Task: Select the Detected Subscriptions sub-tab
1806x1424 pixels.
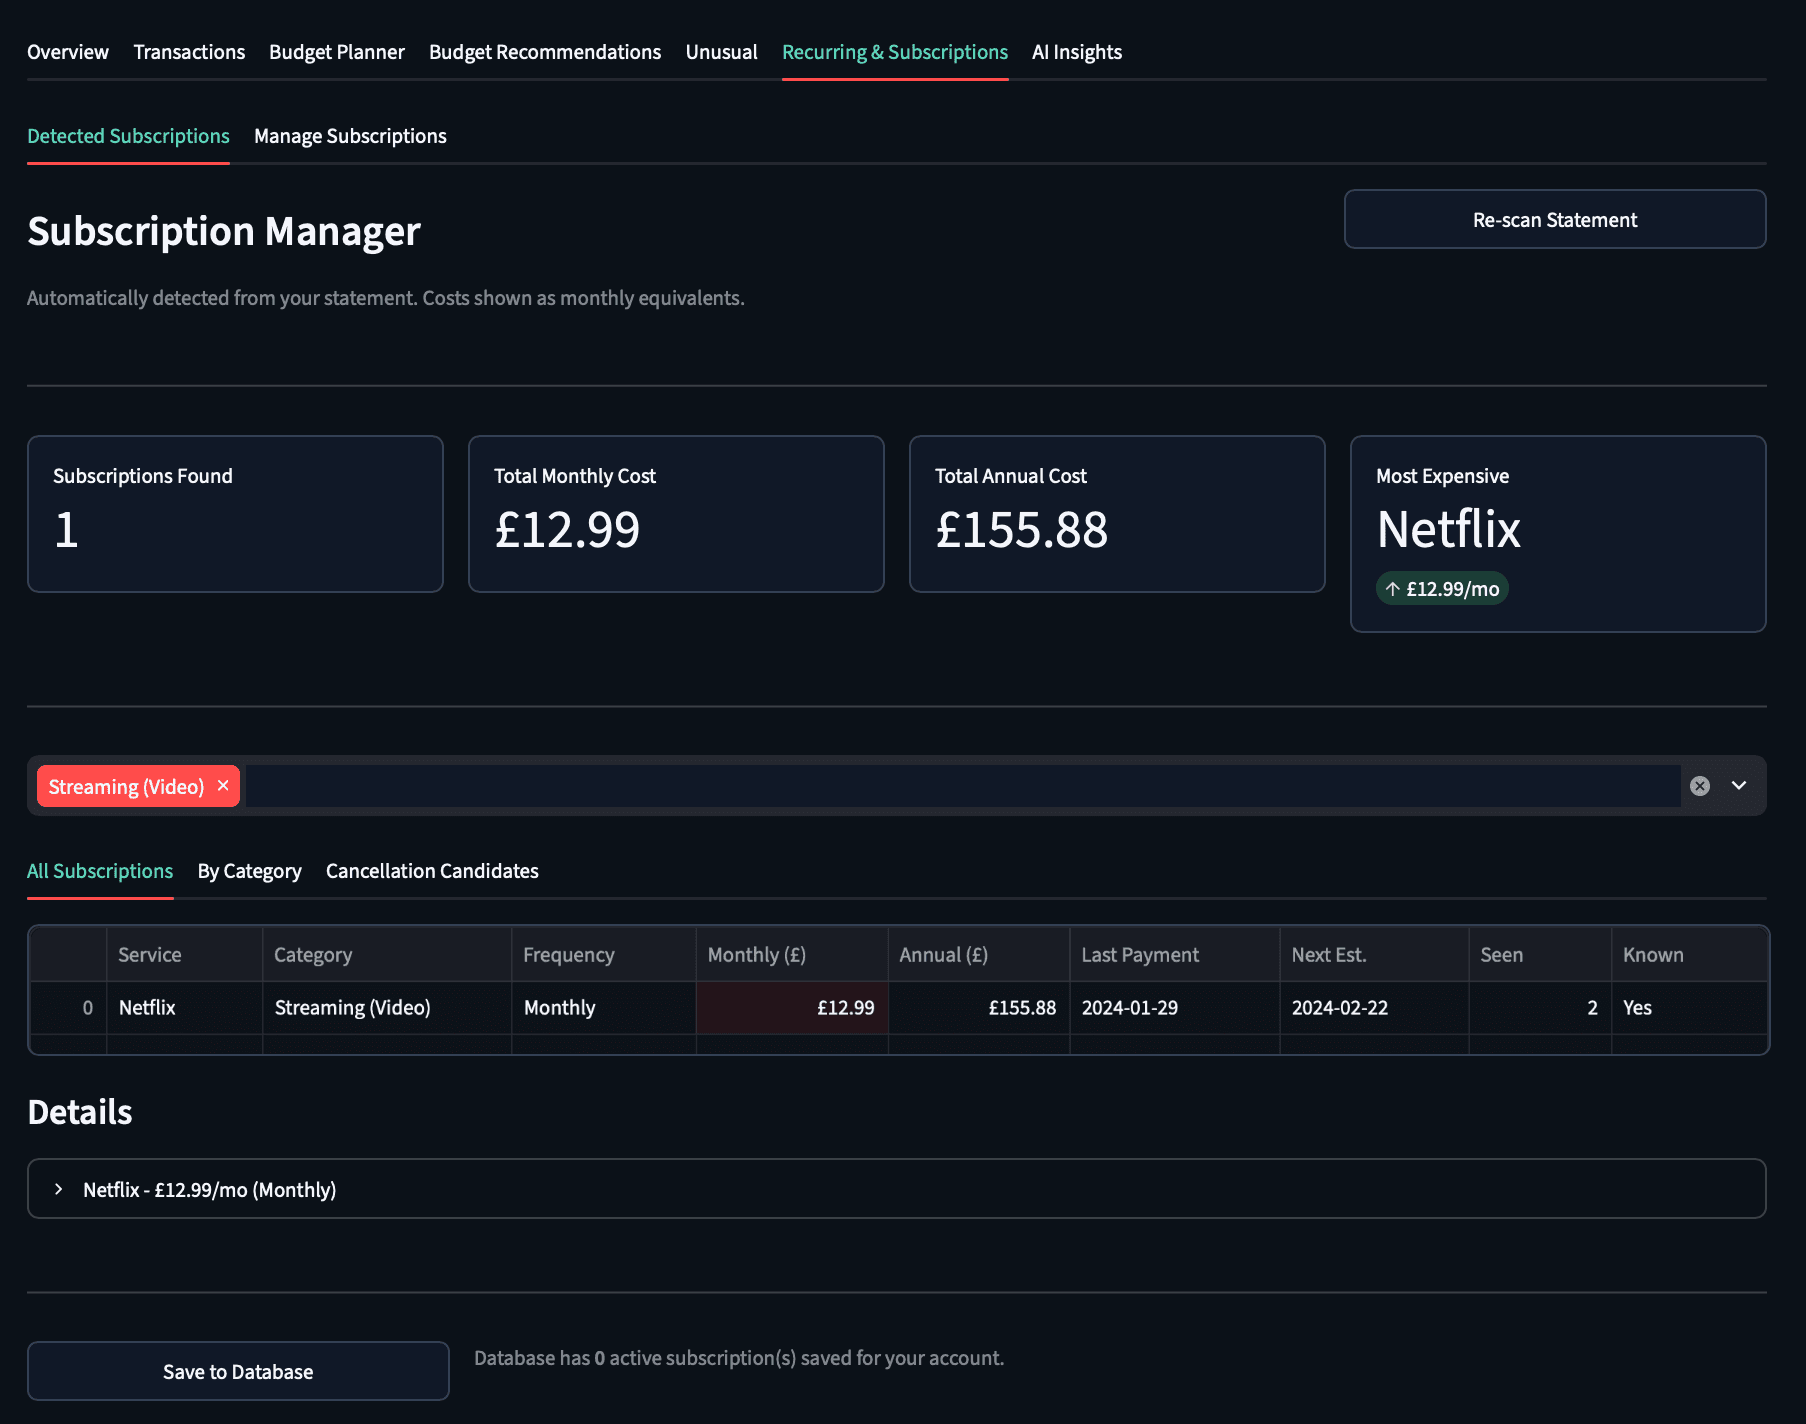Action: pyautogui.click(x=128, y=136)
